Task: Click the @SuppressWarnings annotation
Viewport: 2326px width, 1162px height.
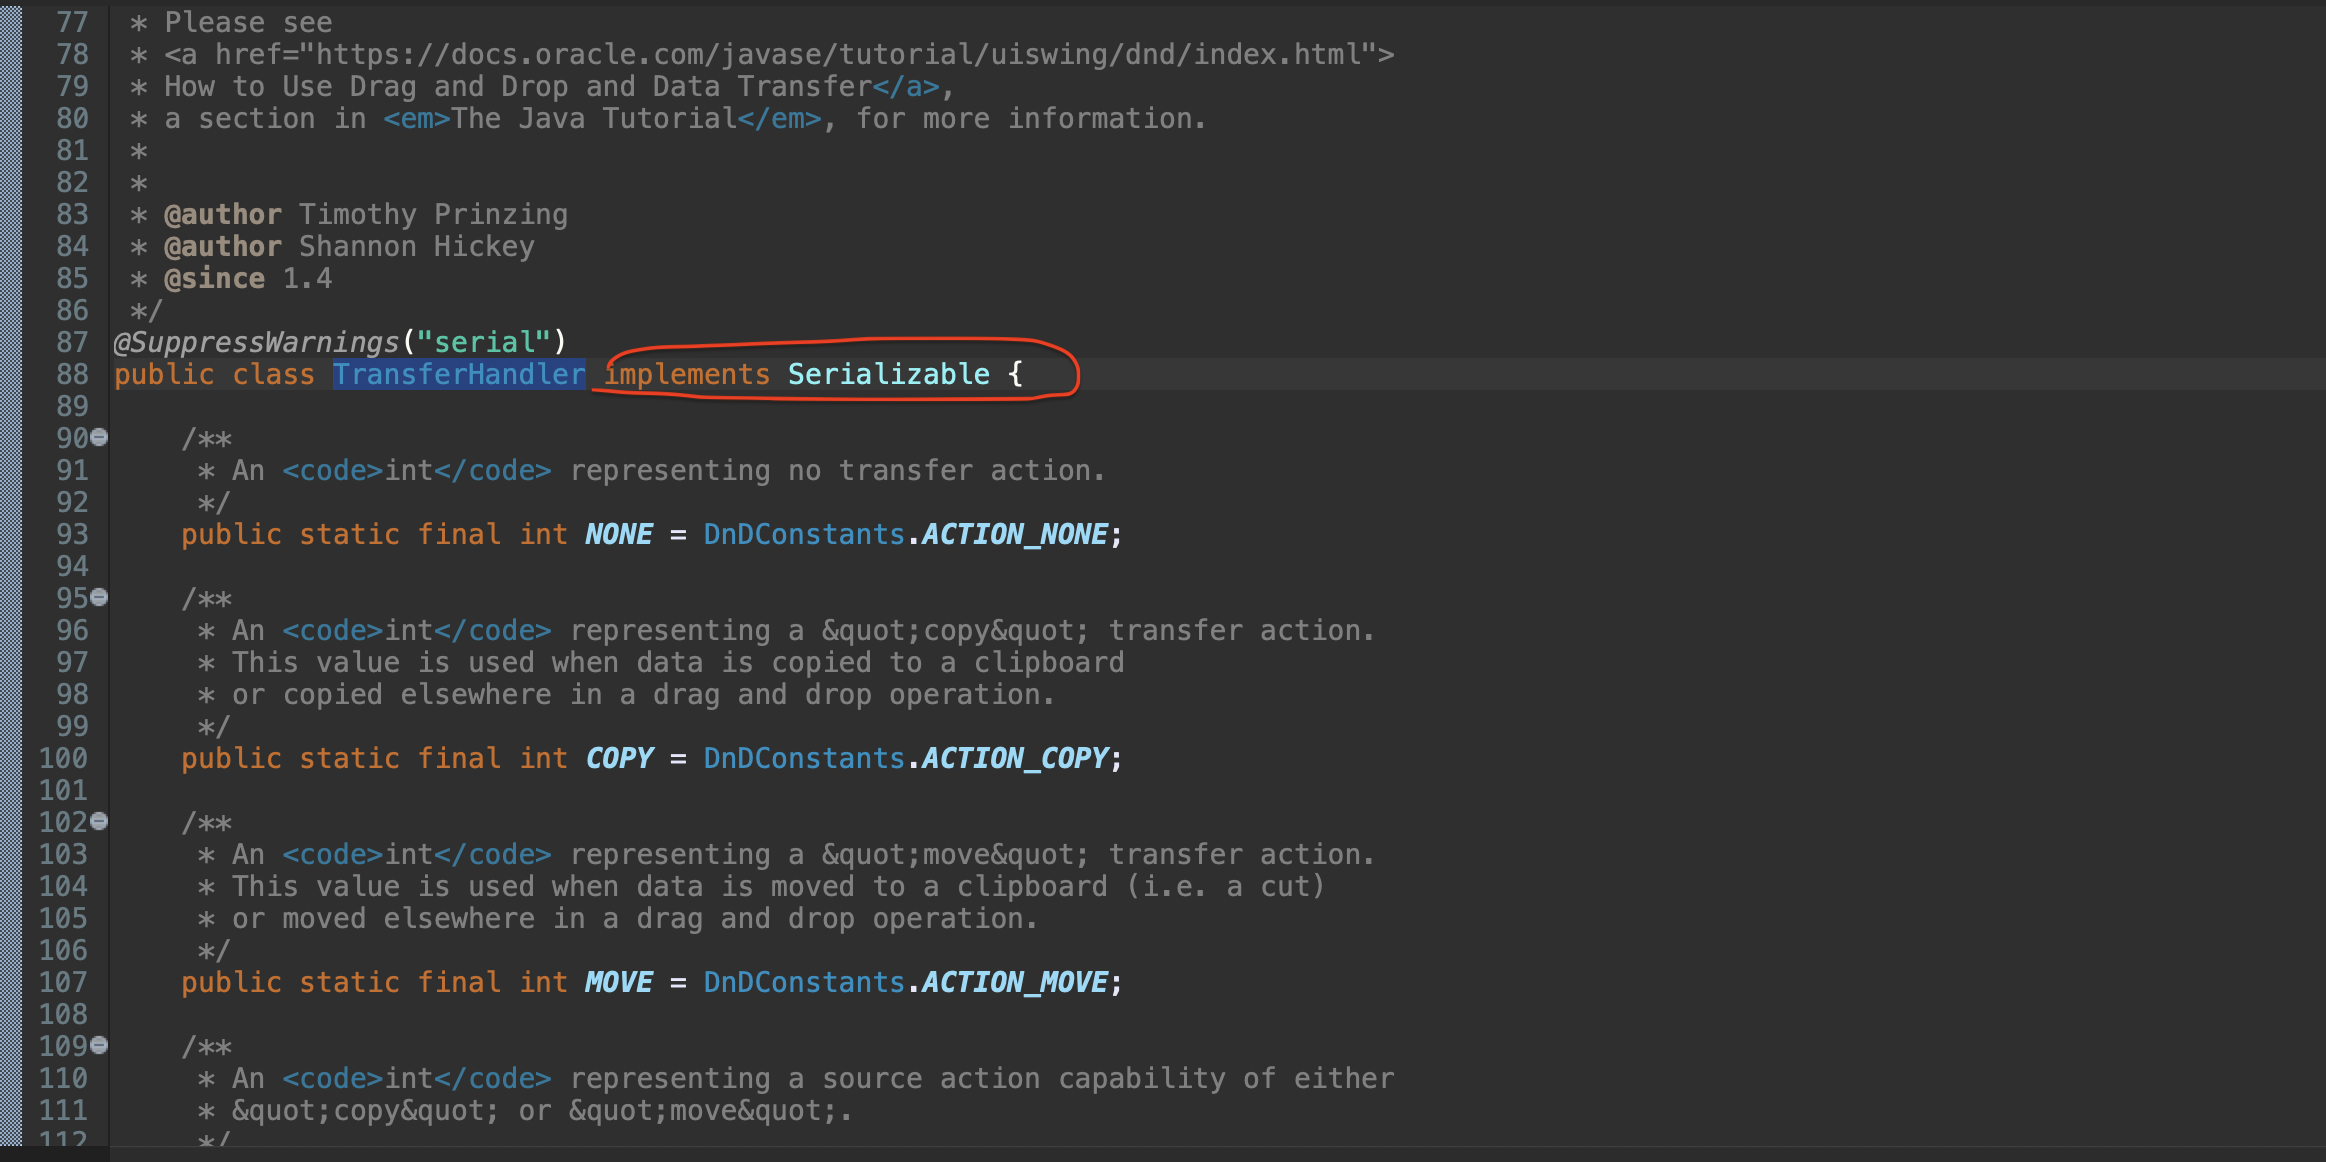Action: [x=256, y=342]
